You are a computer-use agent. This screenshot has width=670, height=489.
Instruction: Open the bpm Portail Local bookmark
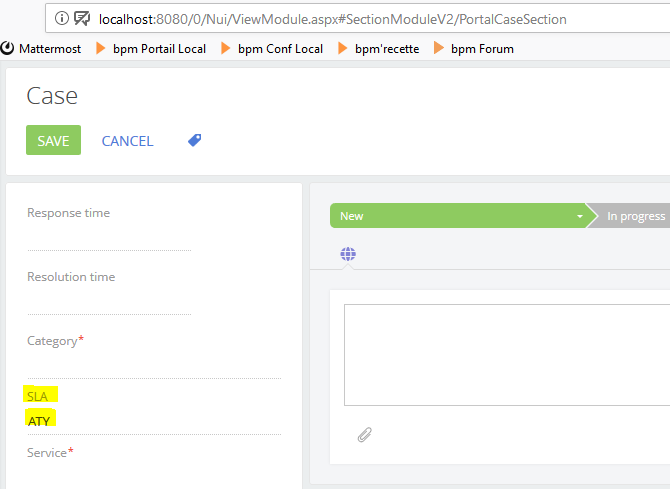(151, 48)
